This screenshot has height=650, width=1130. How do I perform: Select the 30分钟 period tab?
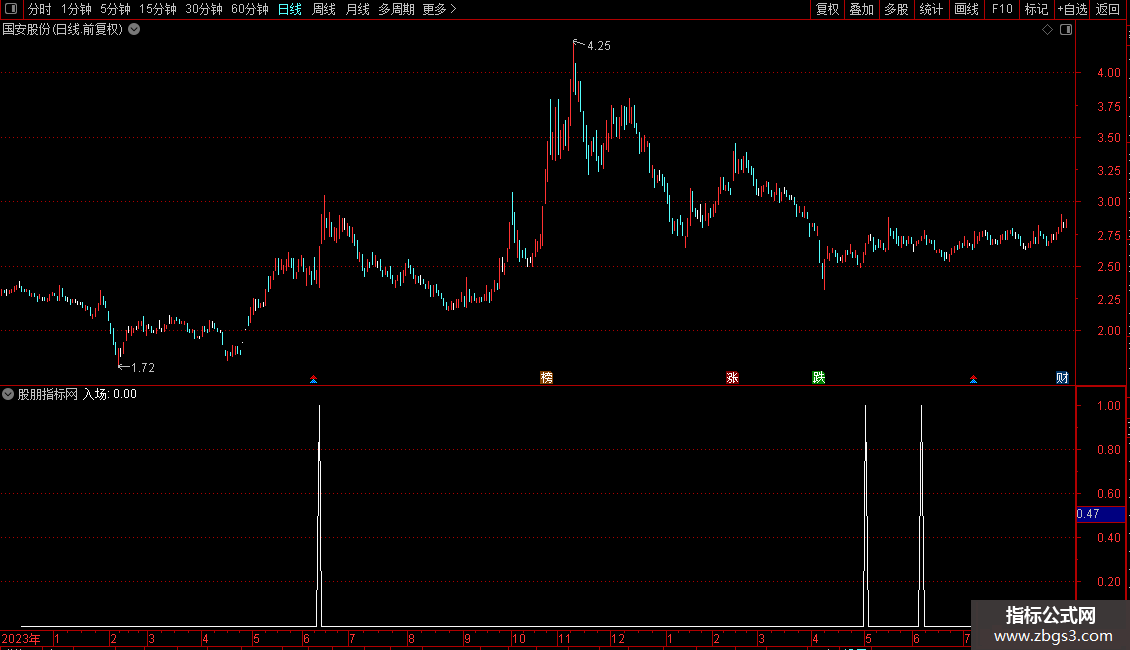coord(203,9)
